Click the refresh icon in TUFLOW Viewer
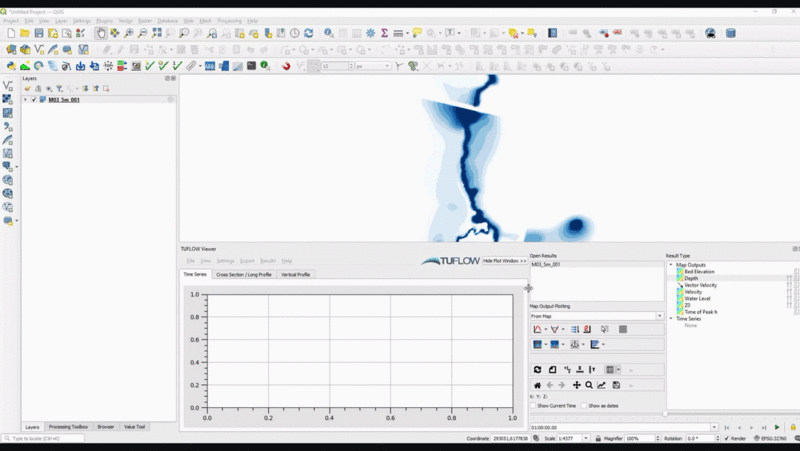The image size is (800, 451). [537, 370]
